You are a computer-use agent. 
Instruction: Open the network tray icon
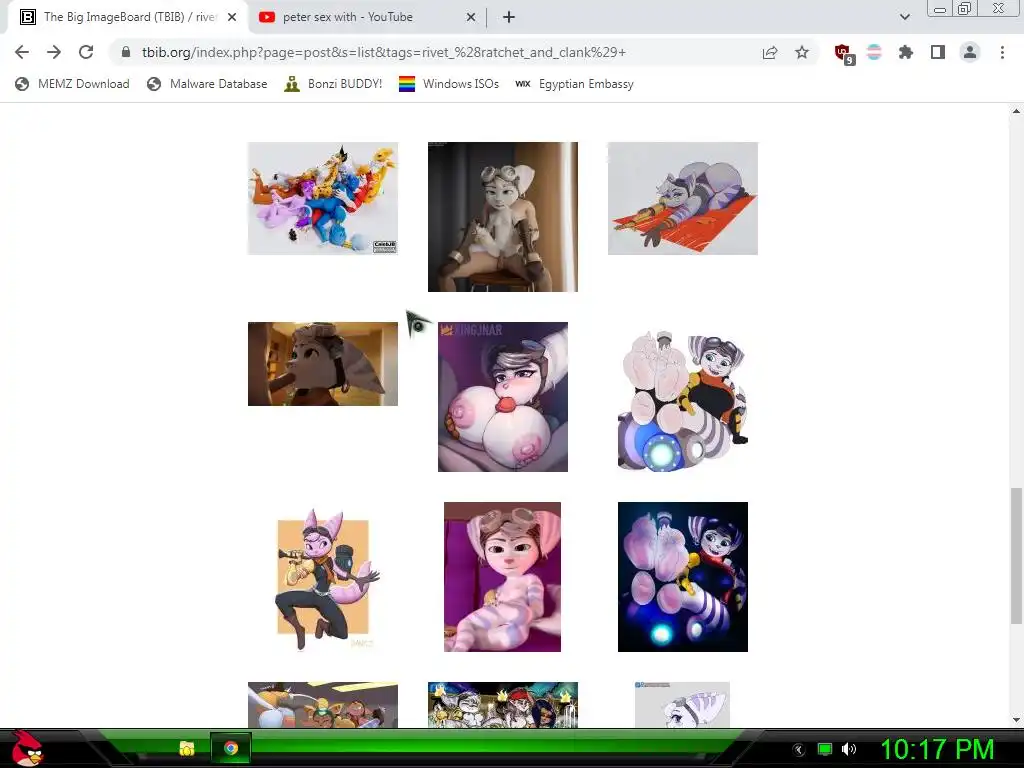(x=825, y=749)
